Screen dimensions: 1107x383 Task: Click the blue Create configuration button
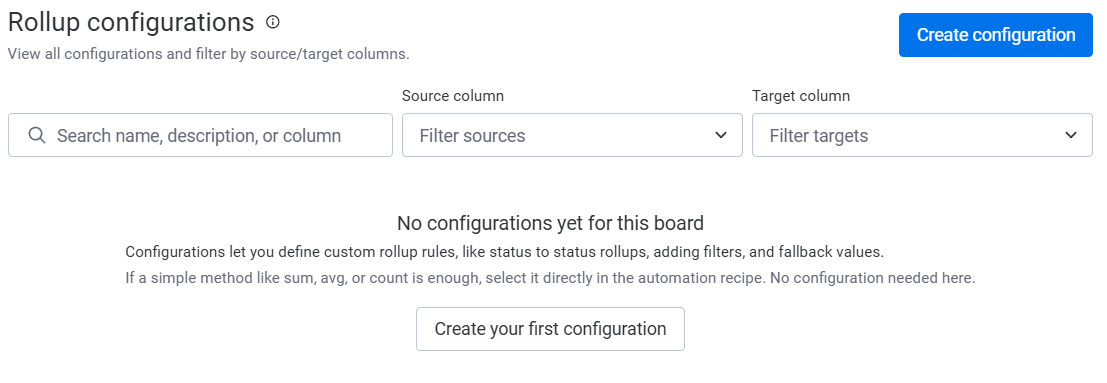995,35
